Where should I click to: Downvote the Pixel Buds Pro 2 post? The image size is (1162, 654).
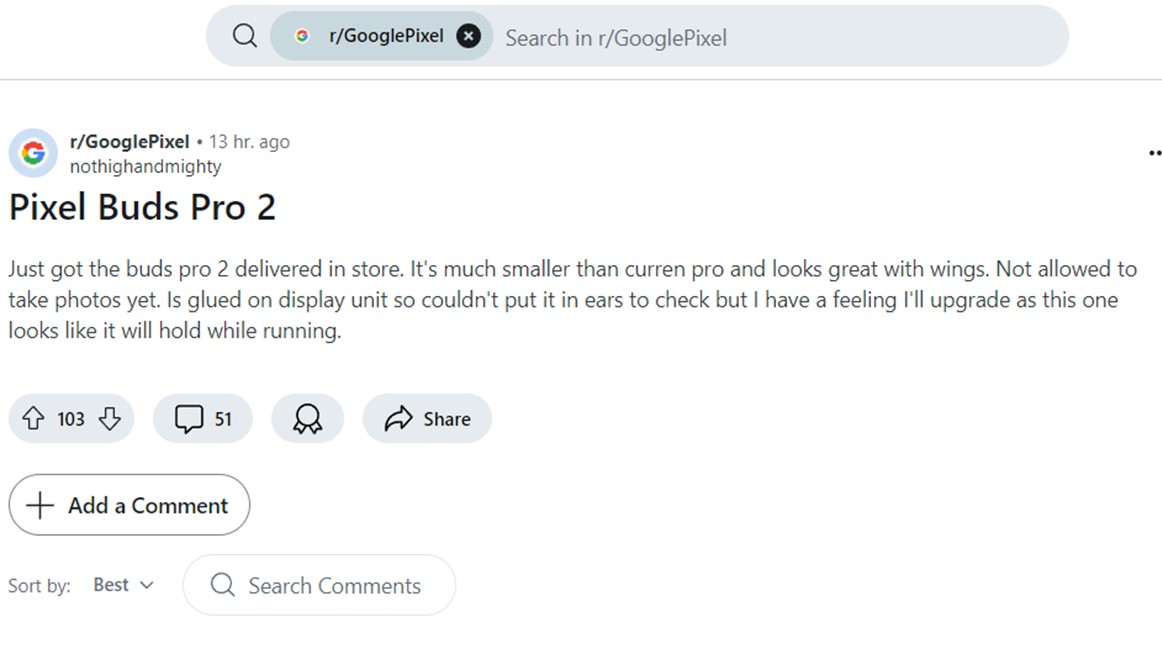pos(109,419)
